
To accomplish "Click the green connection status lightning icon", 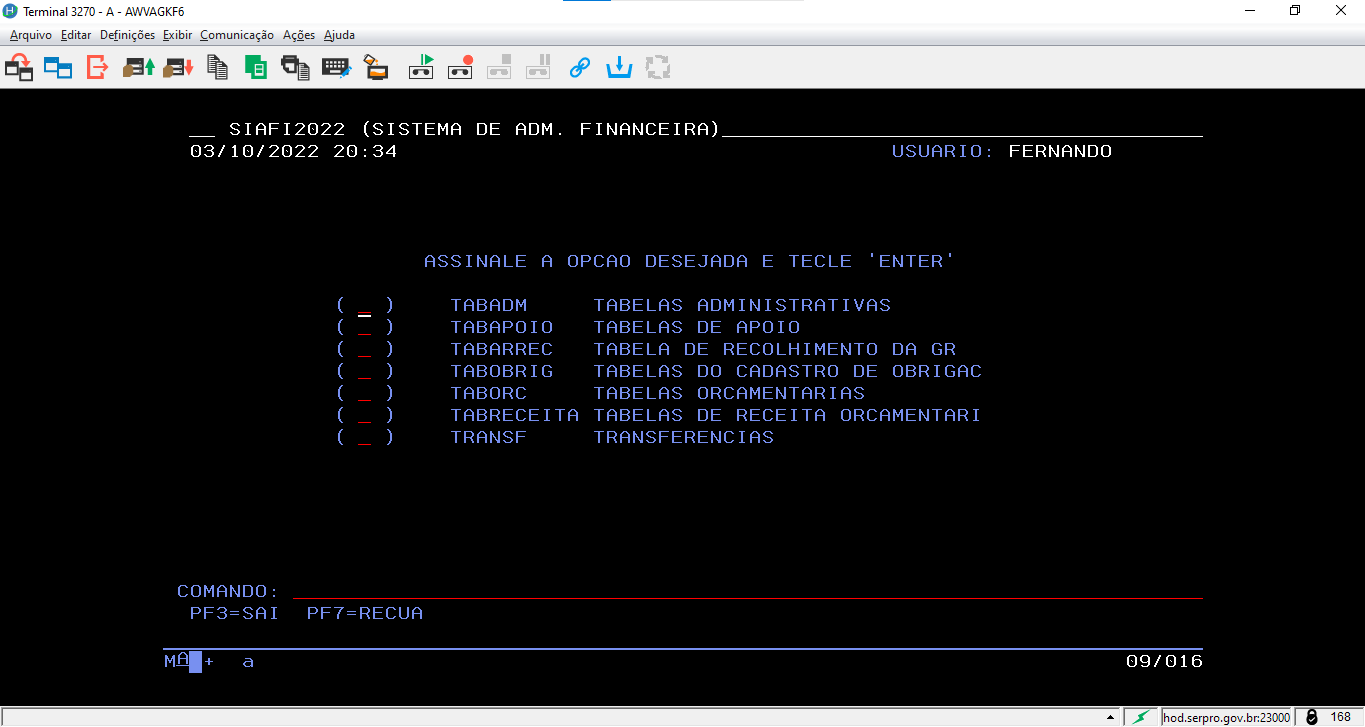I will (x=1139, y=717).
